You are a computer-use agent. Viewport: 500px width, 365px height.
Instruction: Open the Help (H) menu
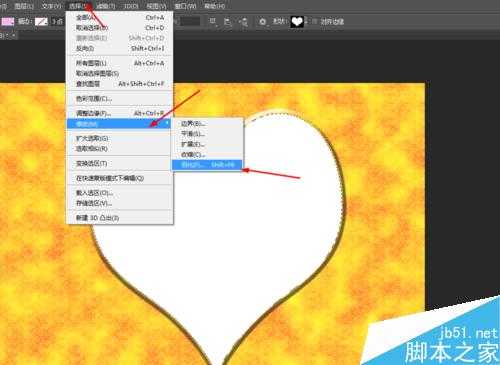click(x=214, y=6)
